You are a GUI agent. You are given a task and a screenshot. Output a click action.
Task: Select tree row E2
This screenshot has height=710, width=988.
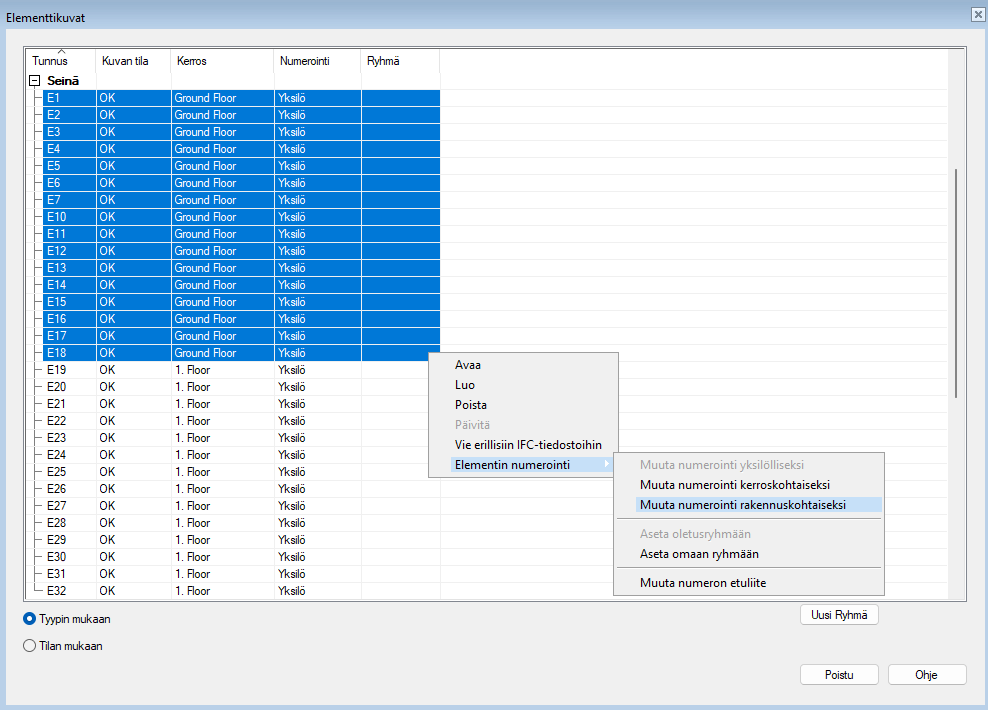(x=242, y=115)
